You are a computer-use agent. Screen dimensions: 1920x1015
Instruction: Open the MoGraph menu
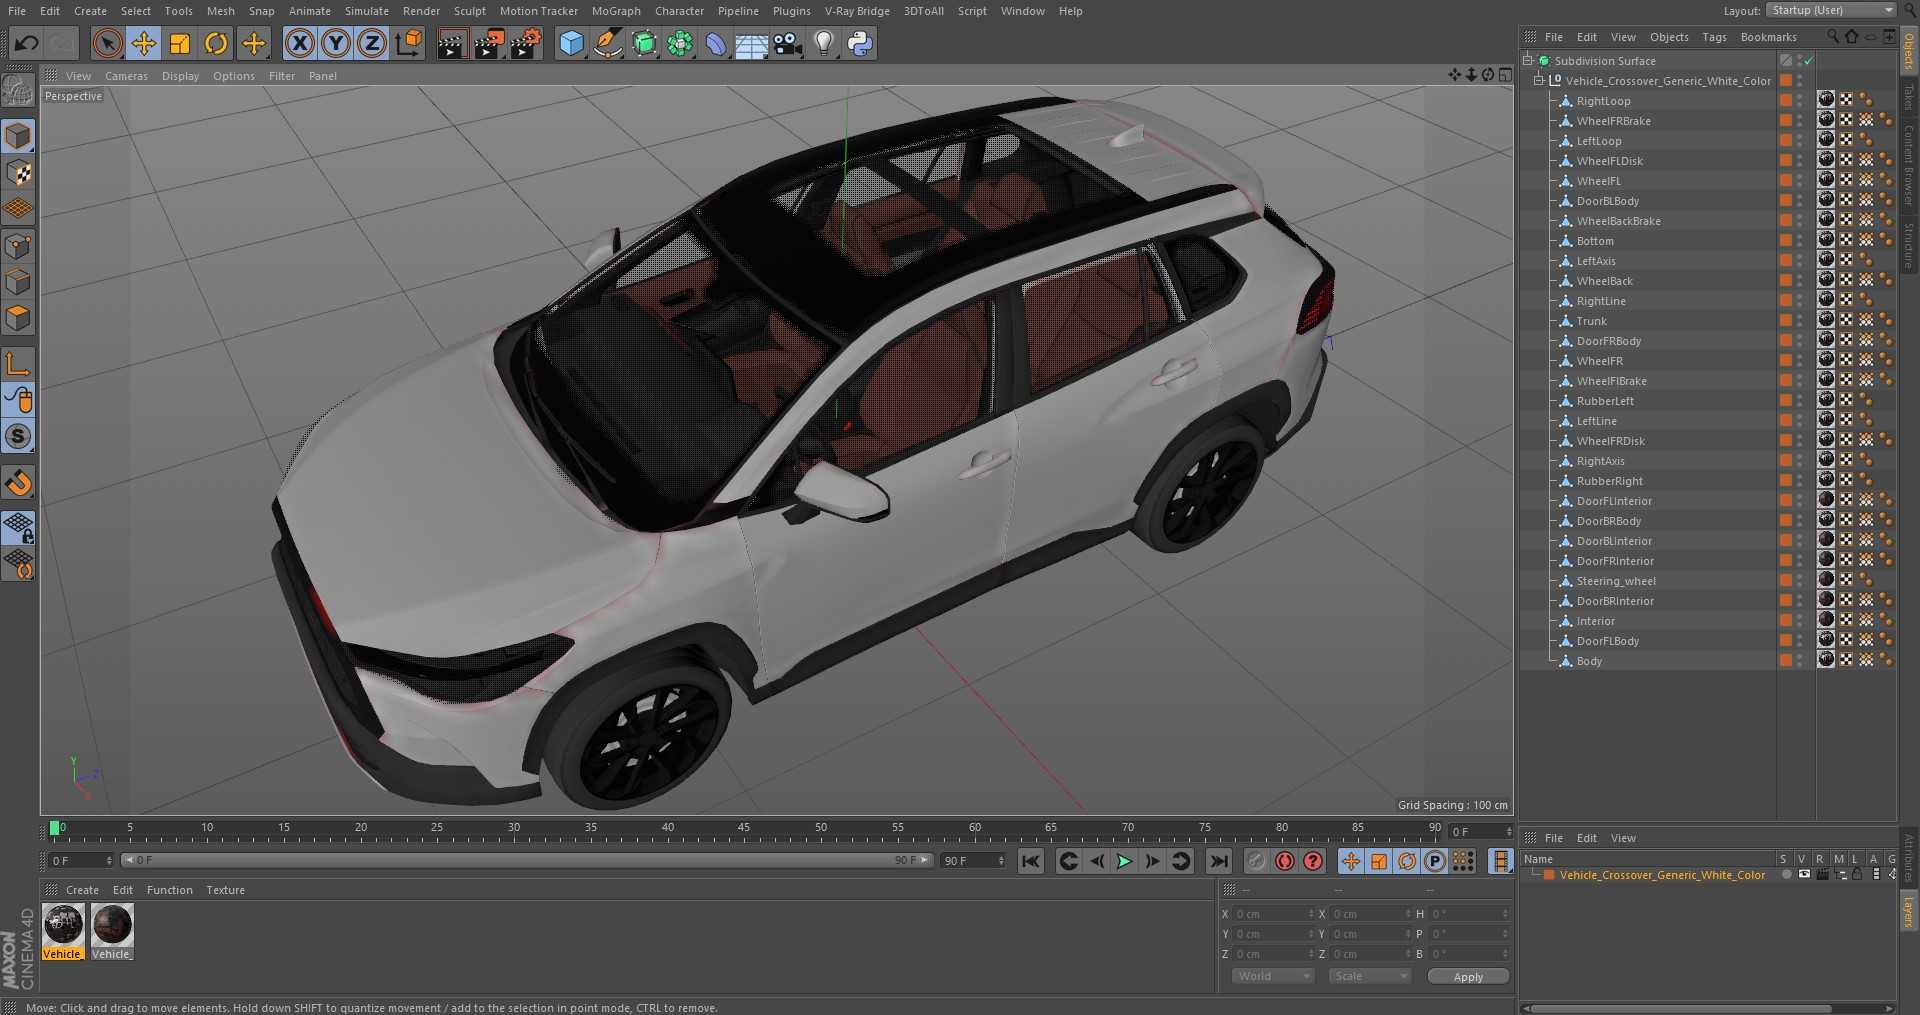tap(615, 11)
